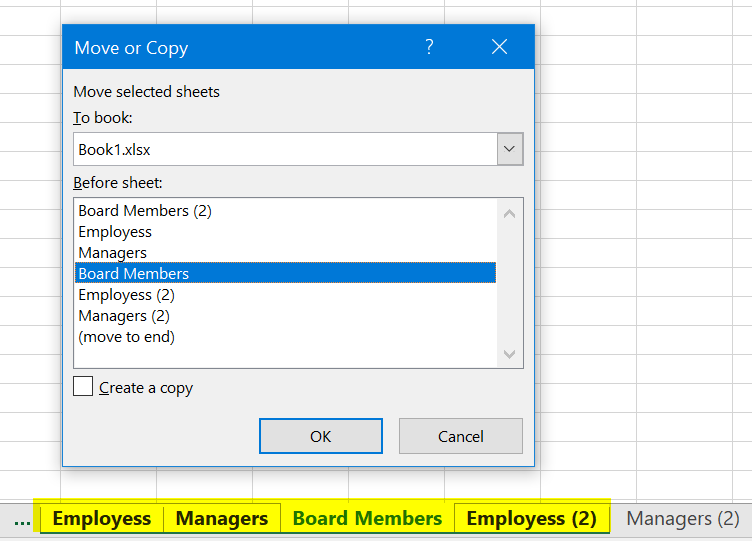752x541 pixels.
Task: Switch to the Employess sheet tab
Action: 101,518
